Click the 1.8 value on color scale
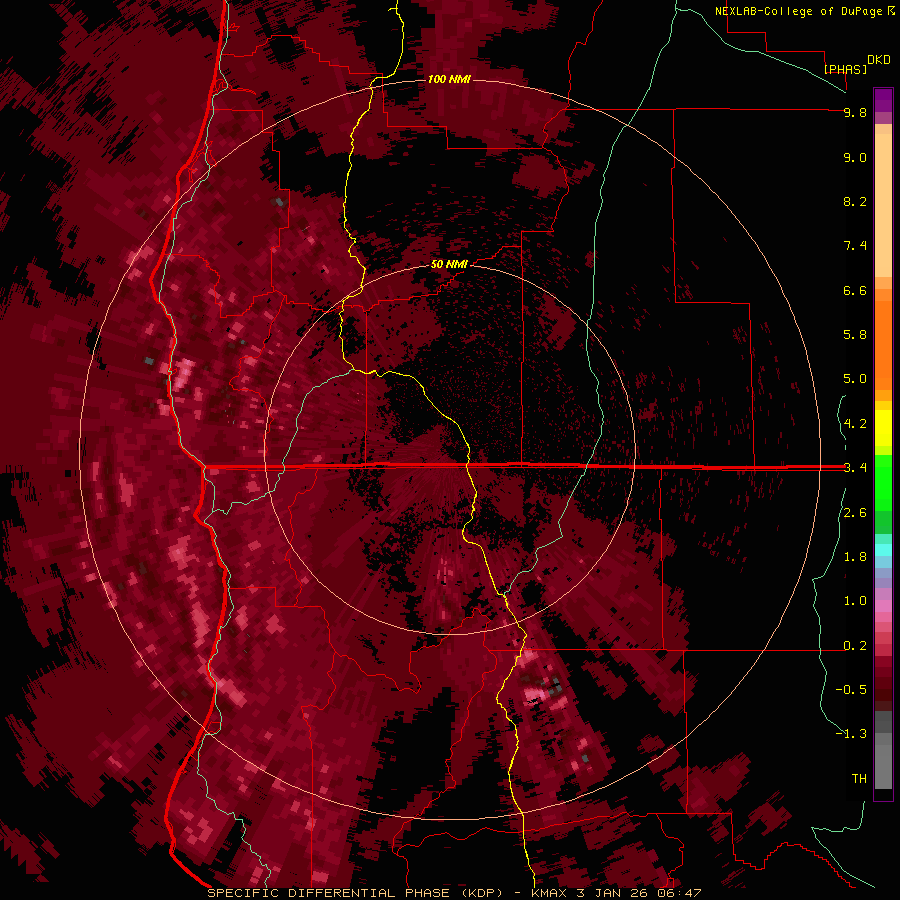Viewport: 900px width, 900px height. pyautogui.click(x=855, y=557)
